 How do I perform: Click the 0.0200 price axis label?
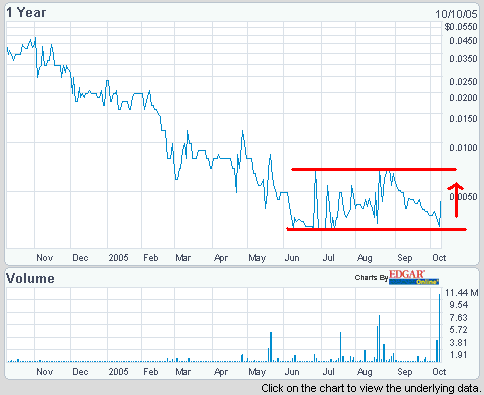463,98
